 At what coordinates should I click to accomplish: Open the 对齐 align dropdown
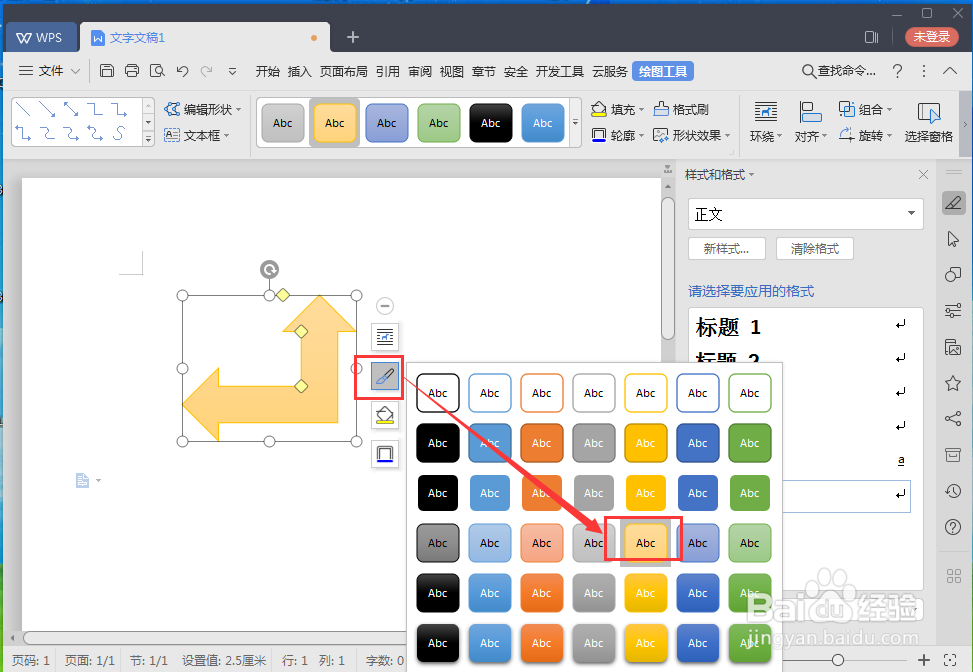[x=810, y=122]
